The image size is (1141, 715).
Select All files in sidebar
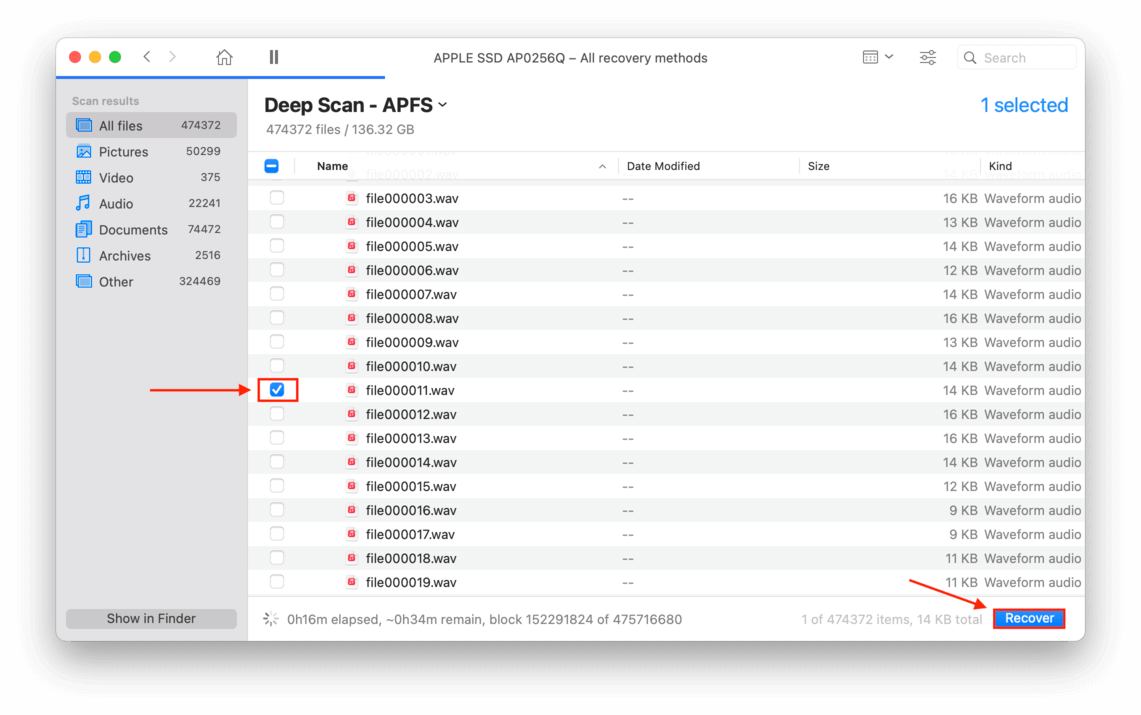(x=151, y=125)
